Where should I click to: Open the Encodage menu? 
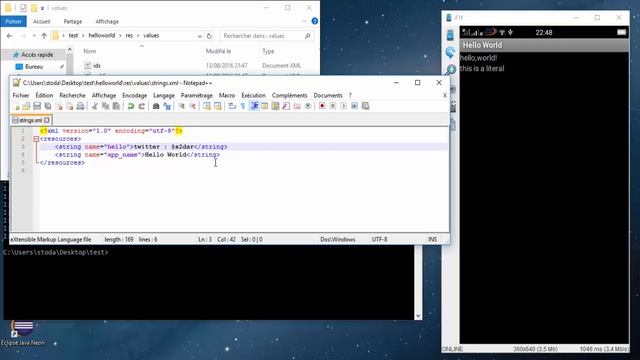[134, 95]
